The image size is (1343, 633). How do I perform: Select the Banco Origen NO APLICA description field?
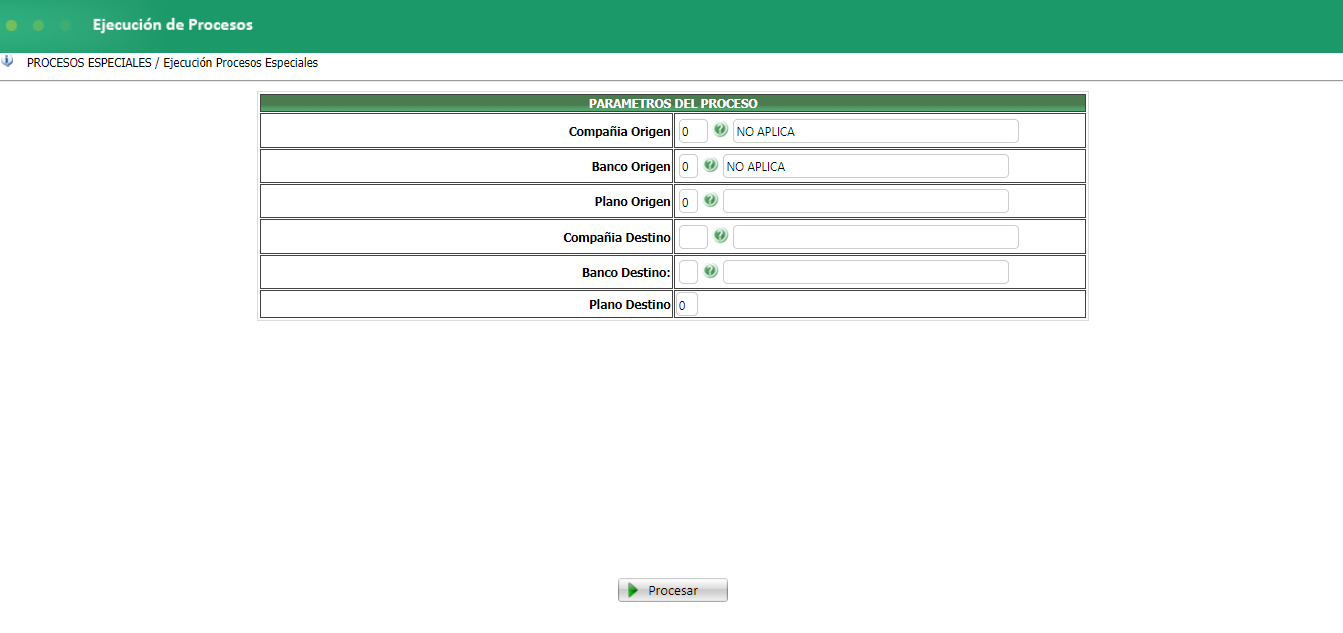(x=866, y=166)
